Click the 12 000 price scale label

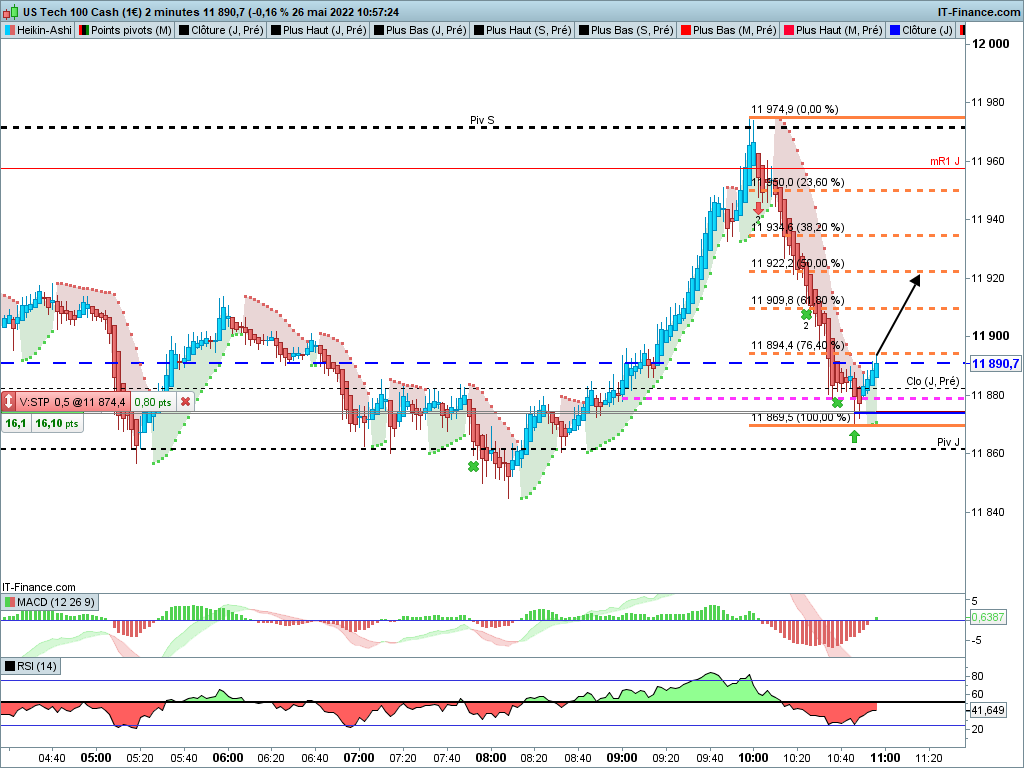pyautogui.click(x=990, y=44)
